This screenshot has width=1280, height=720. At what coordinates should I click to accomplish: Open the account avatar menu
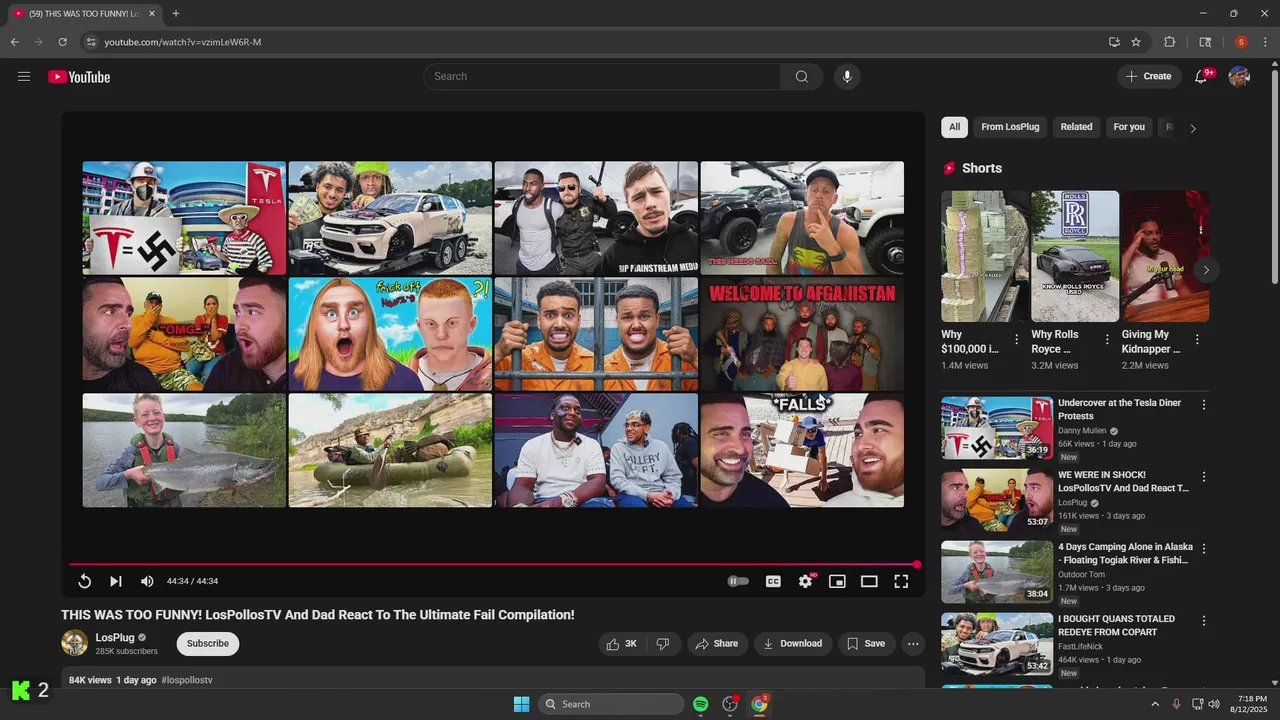pyautogui.click(x=1239, y=77)
